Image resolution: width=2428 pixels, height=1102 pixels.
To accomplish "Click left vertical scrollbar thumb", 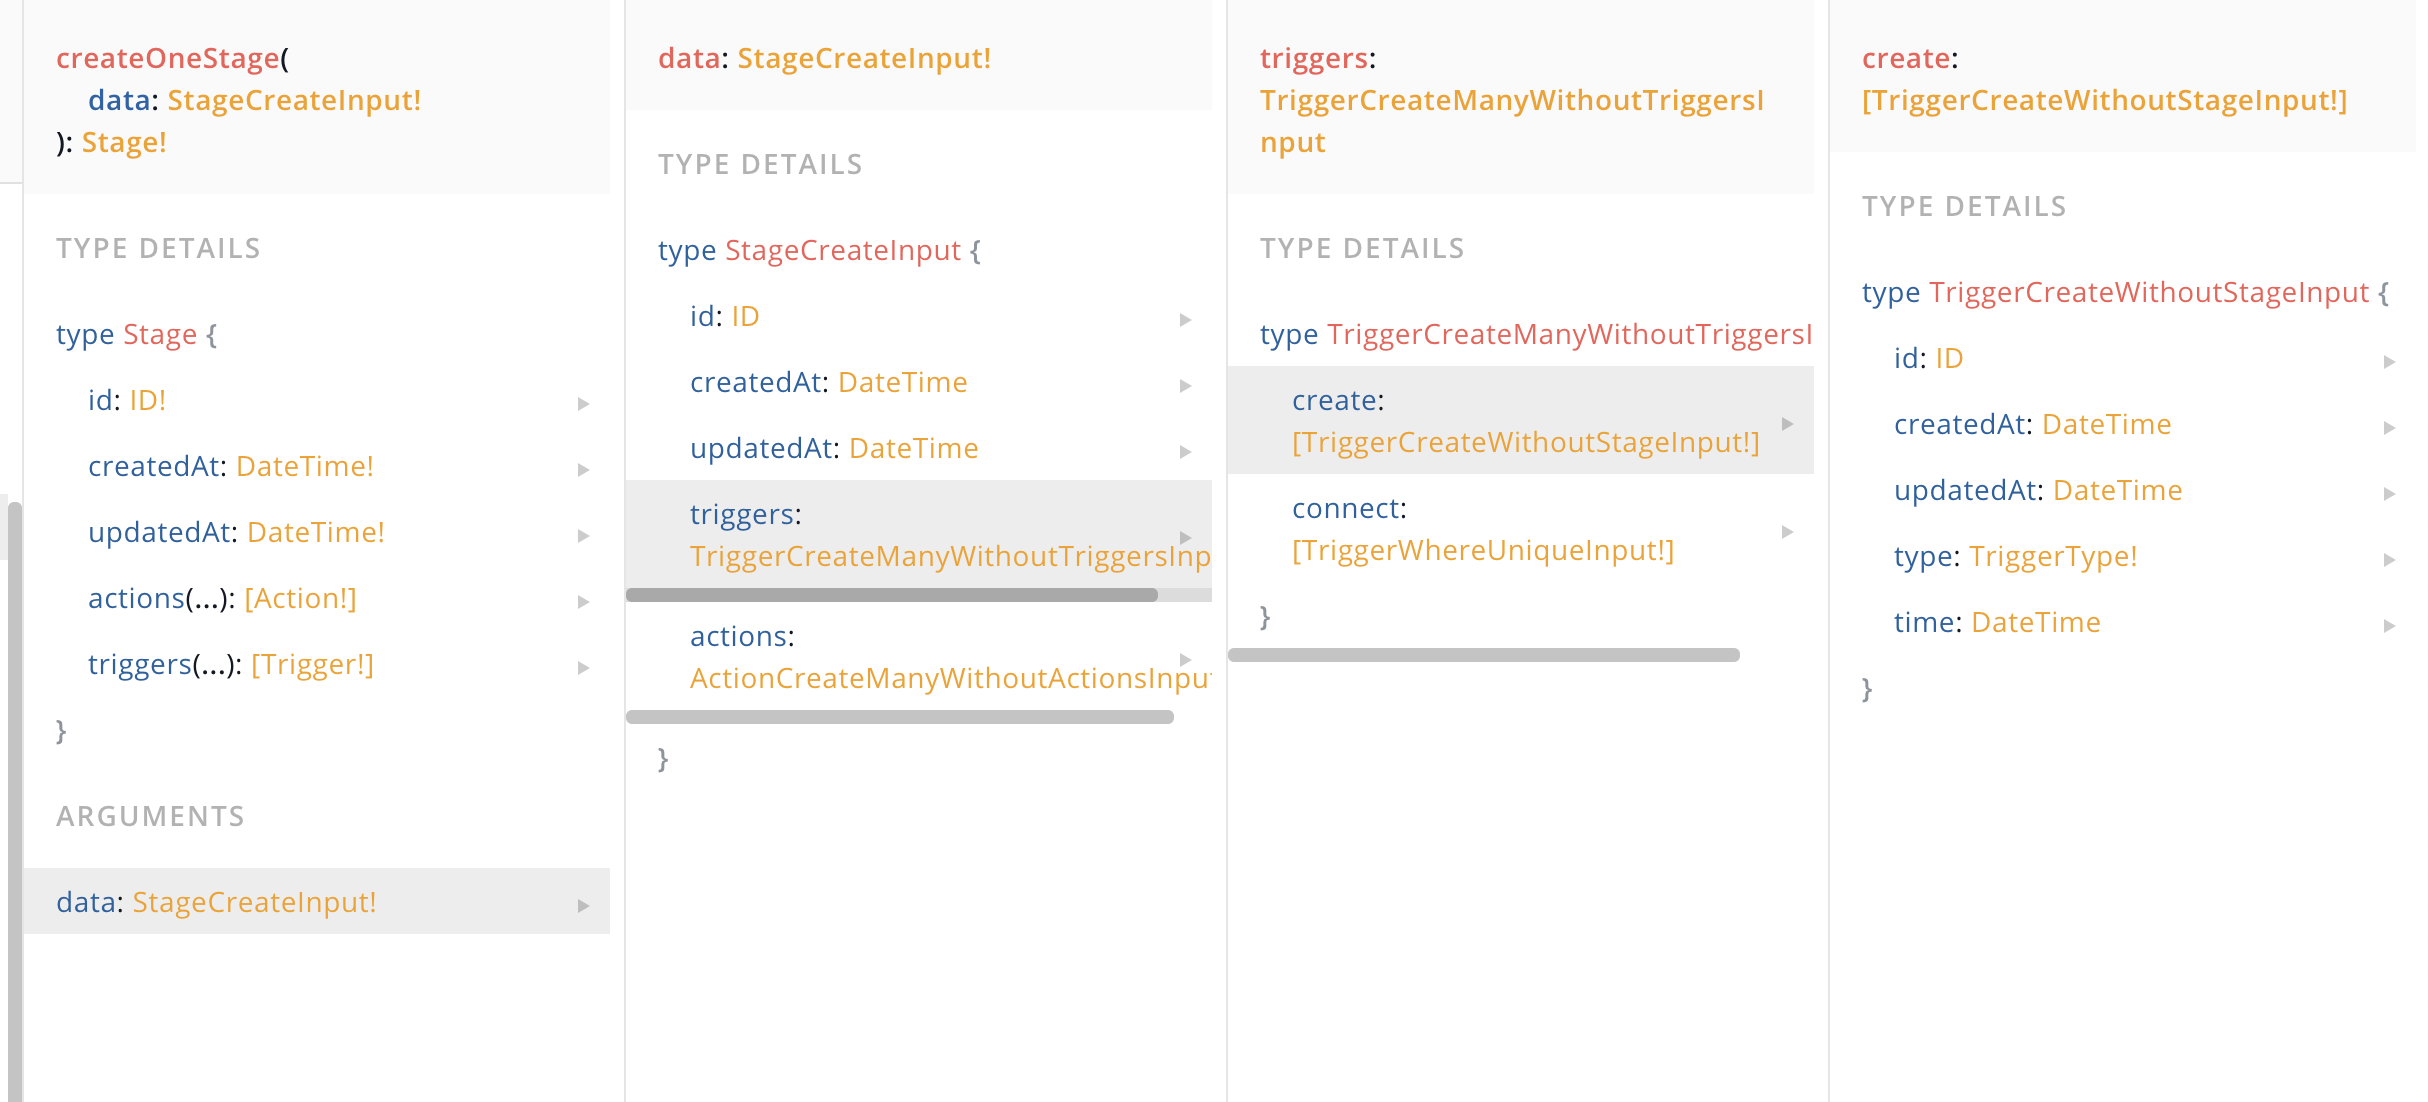I will pos(14,800).
